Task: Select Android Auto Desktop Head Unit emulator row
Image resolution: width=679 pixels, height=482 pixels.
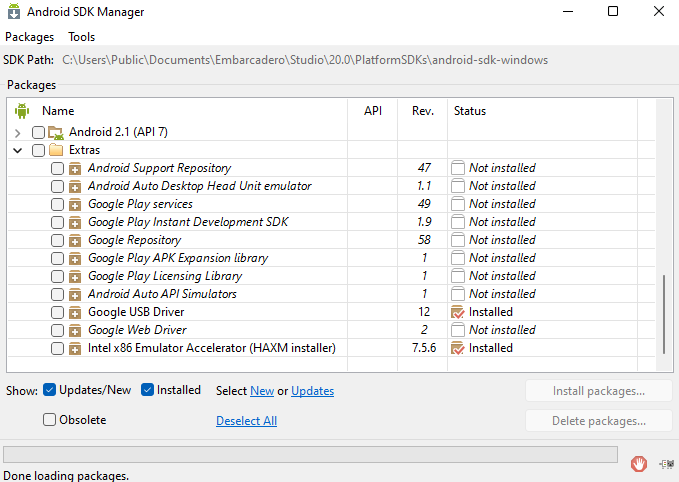Action: [x=331, y=186]
